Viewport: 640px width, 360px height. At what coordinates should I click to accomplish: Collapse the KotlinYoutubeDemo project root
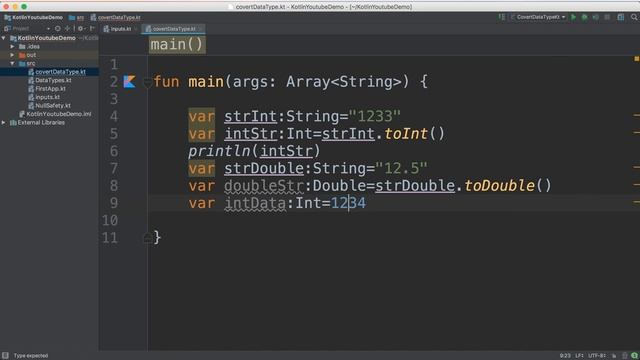pyautogui.click(x=4, y=38)
